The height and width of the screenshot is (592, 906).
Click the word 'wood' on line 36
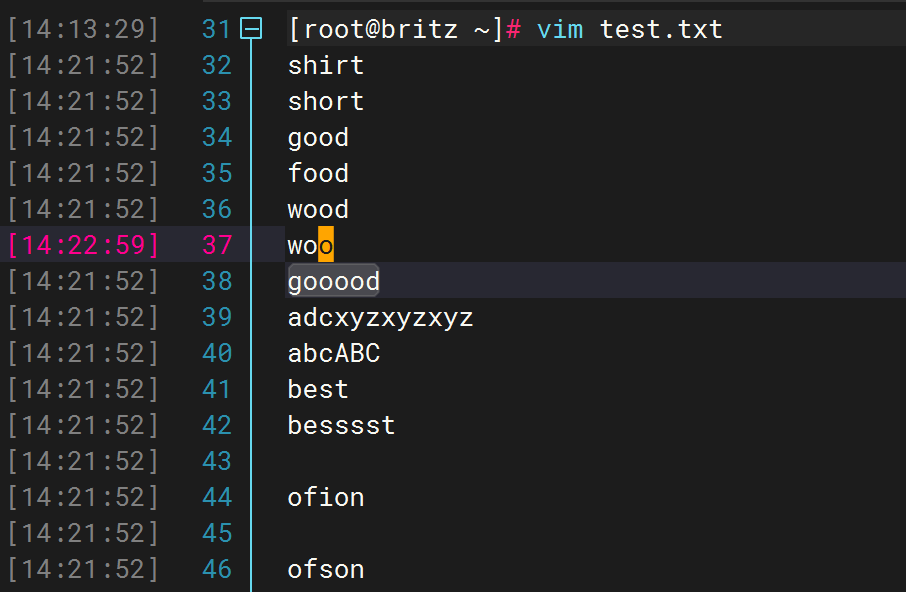318,209
